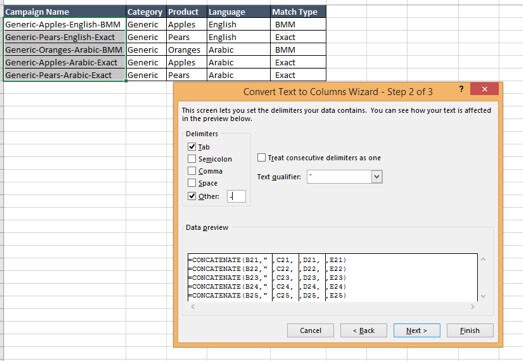Enable Treat consecutive delimiters as one
Image resolution: width=523 pixels, height=361 pixels.
(x=262, y=157)
